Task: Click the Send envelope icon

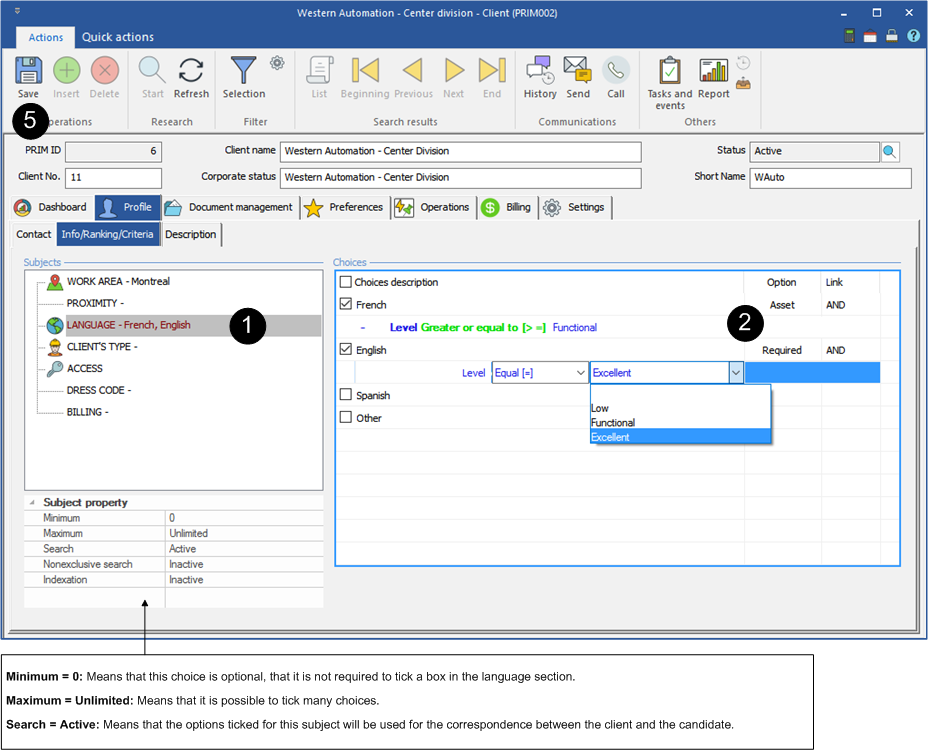Action: coord(578,70)
